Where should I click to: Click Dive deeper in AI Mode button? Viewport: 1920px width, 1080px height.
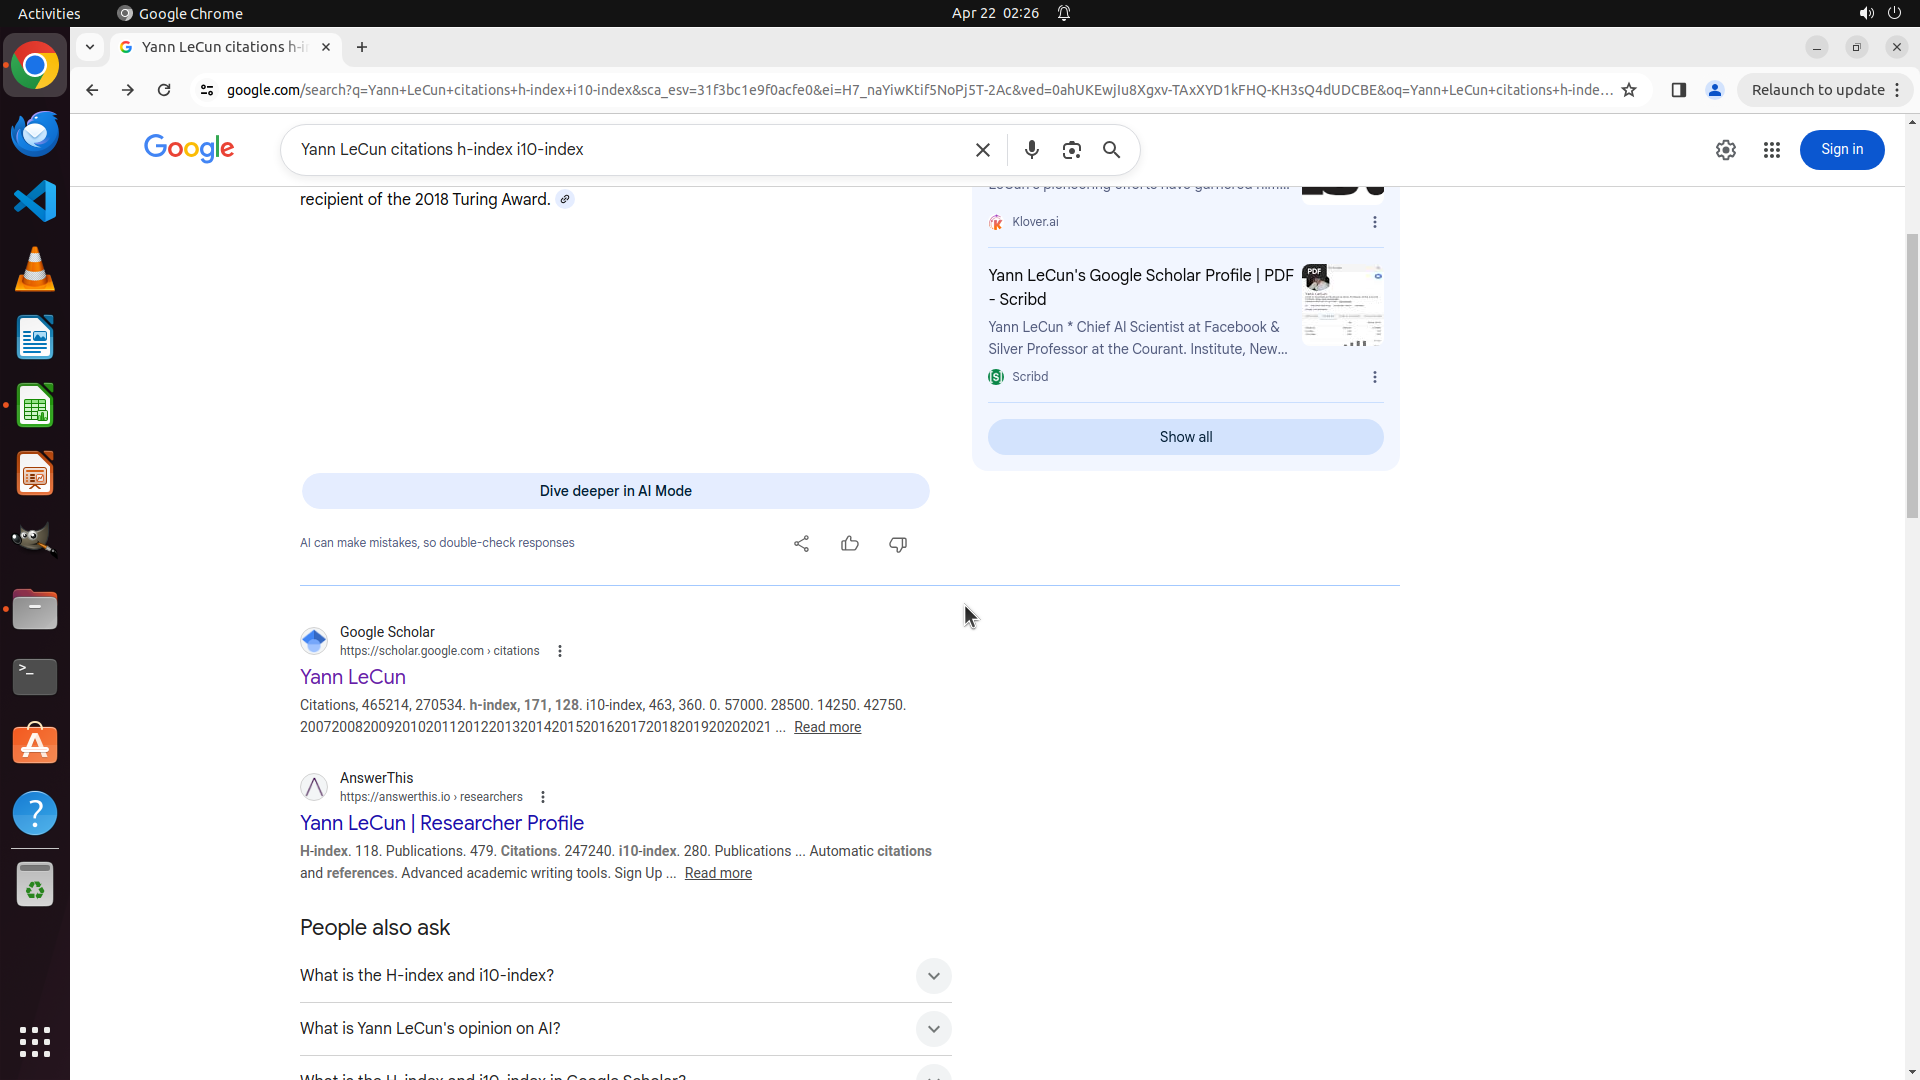[x=615, y=491]
